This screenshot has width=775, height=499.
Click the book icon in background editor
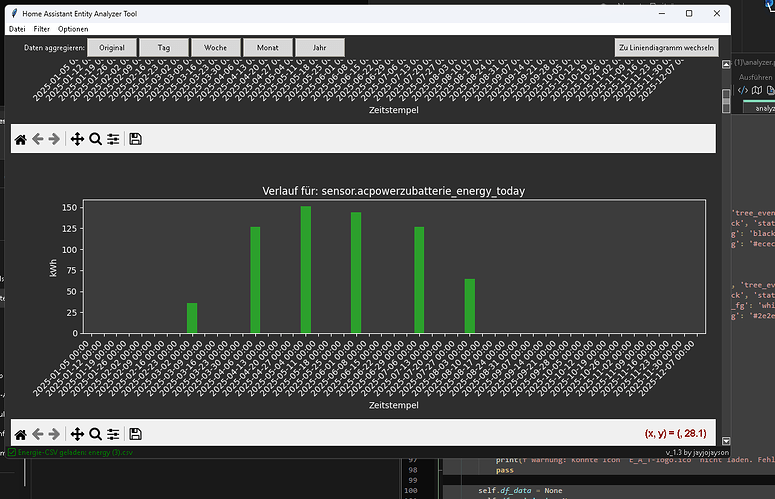(757, 90)
